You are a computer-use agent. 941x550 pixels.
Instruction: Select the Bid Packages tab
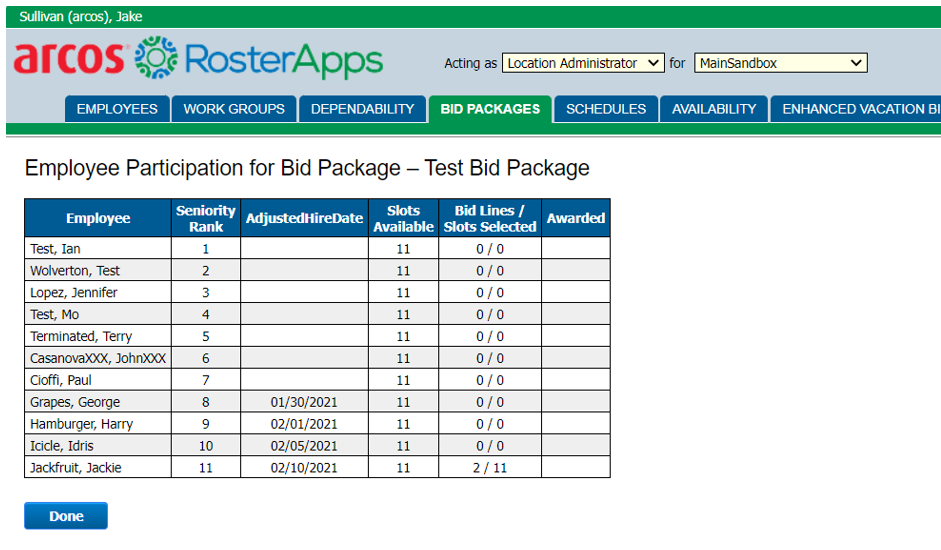tap(490, 109)
